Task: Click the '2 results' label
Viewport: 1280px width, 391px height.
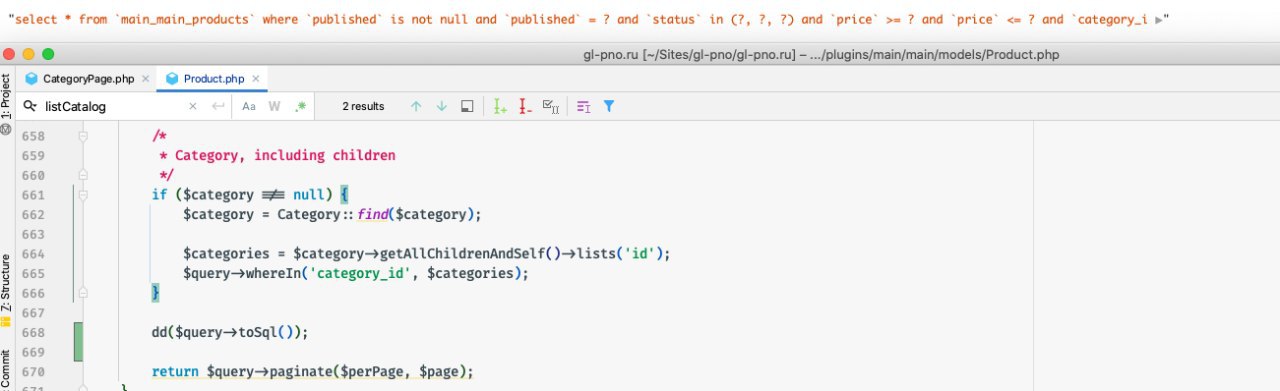Action: click(x=363, y=106)
